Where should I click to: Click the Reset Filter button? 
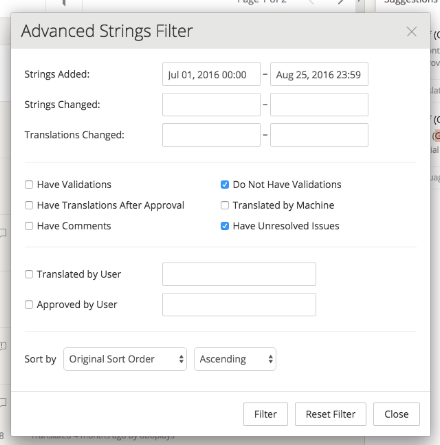tap(331, 414)
